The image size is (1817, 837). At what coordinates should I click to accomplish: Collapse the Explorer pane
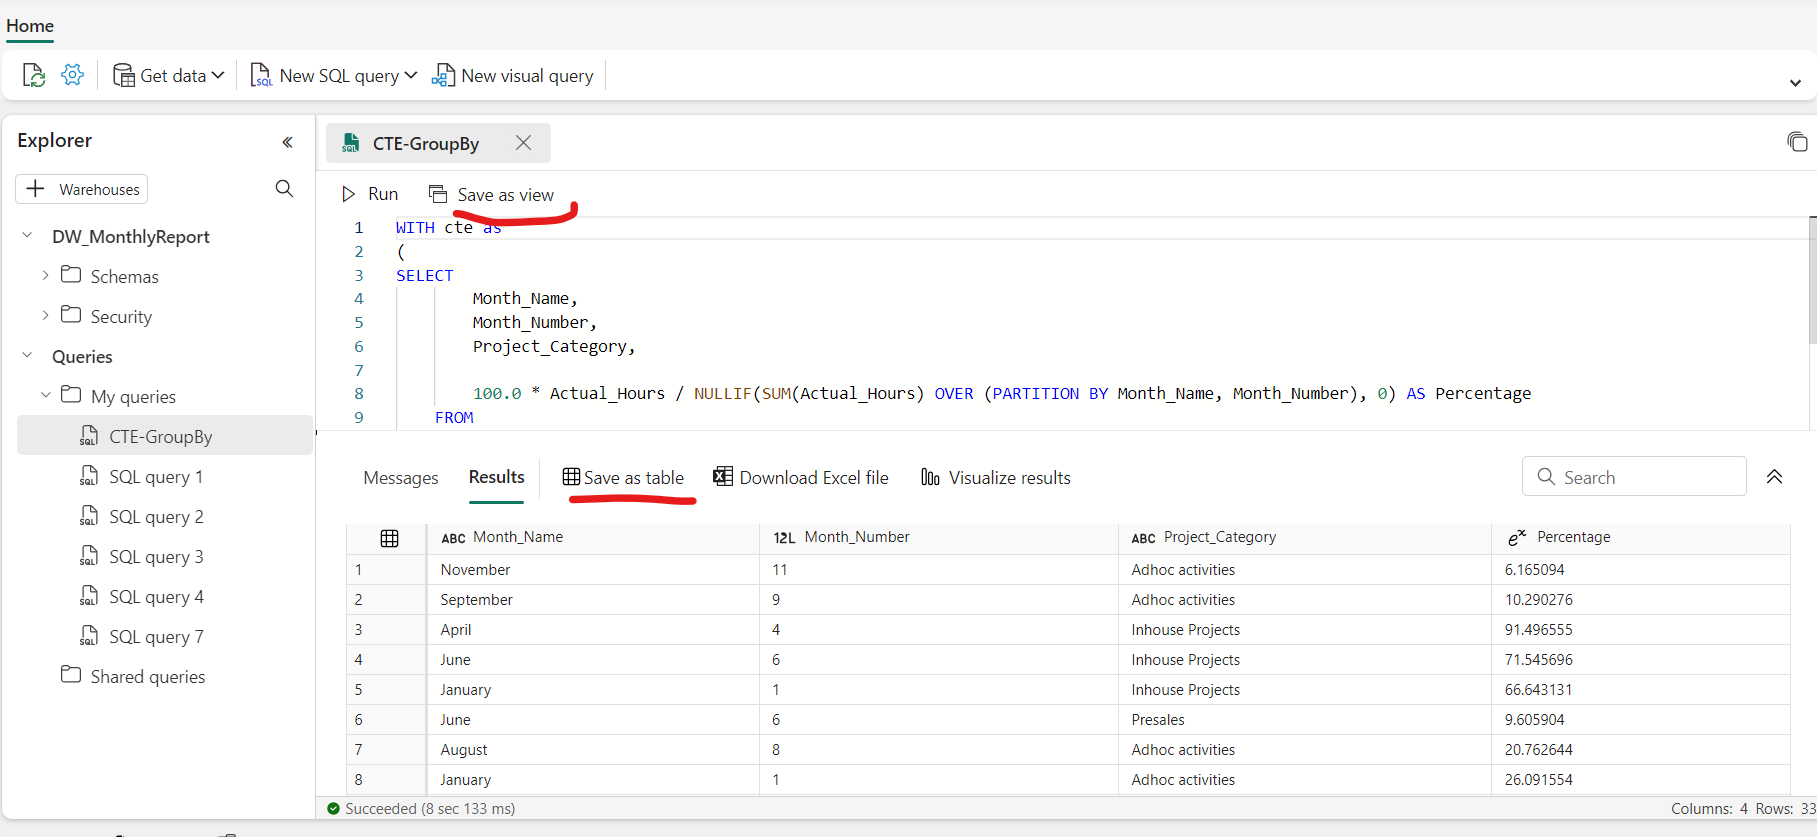(287, 142)
